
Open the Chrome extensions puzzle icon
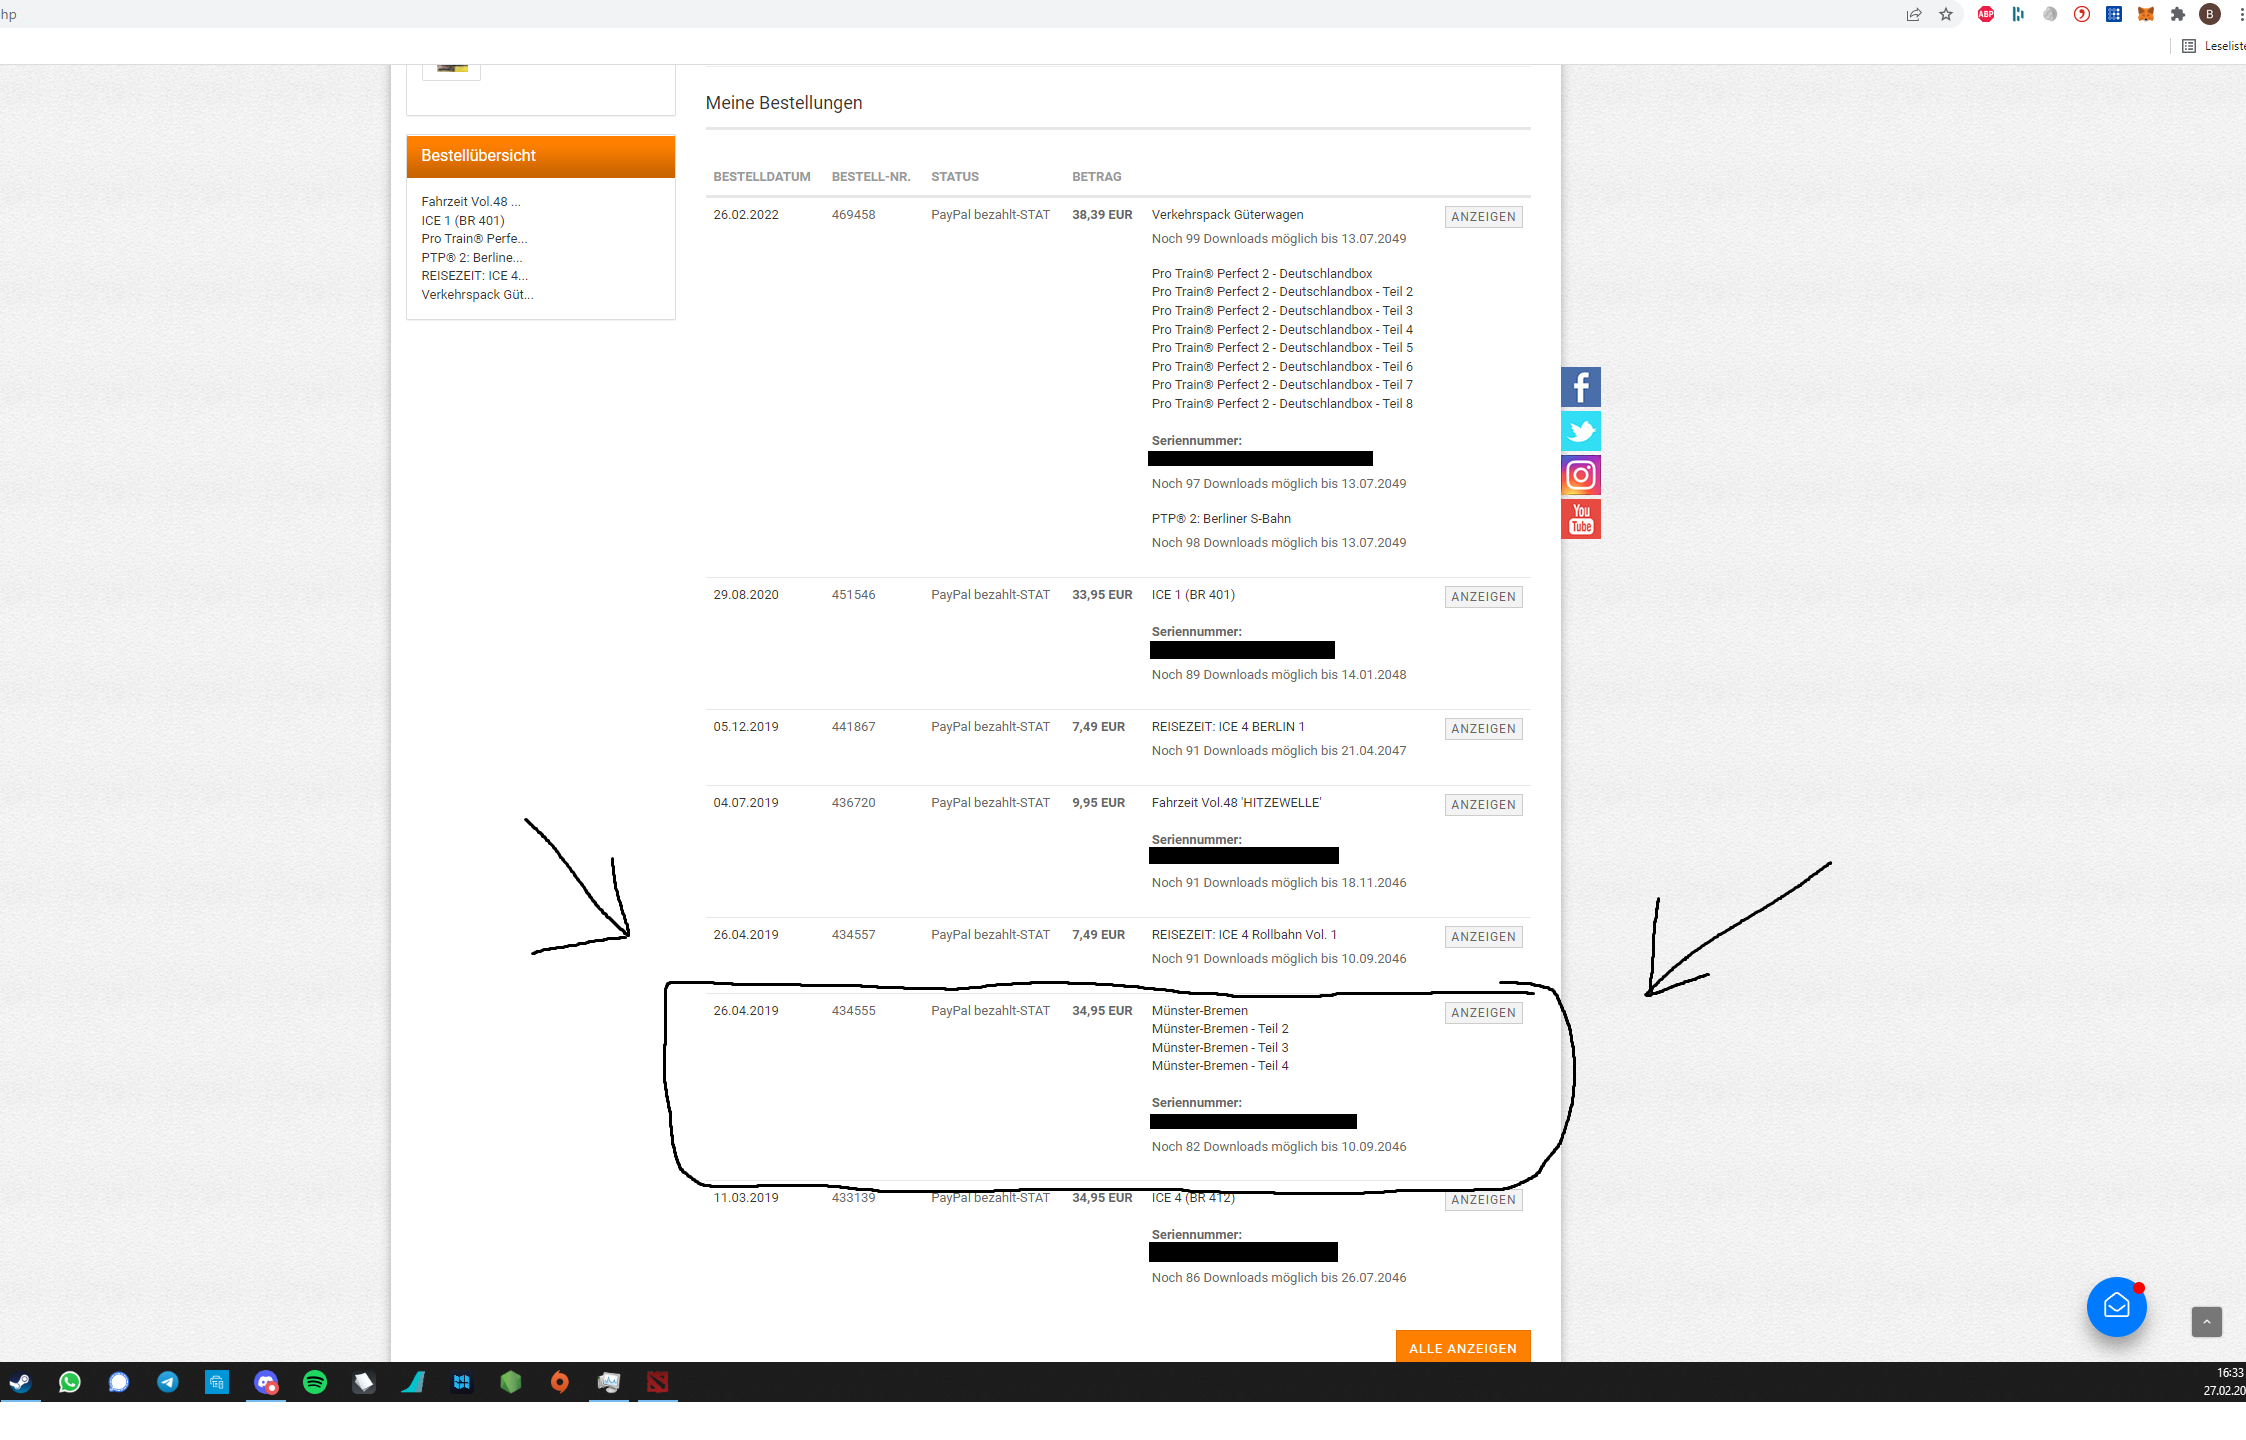pos(2178,14)
